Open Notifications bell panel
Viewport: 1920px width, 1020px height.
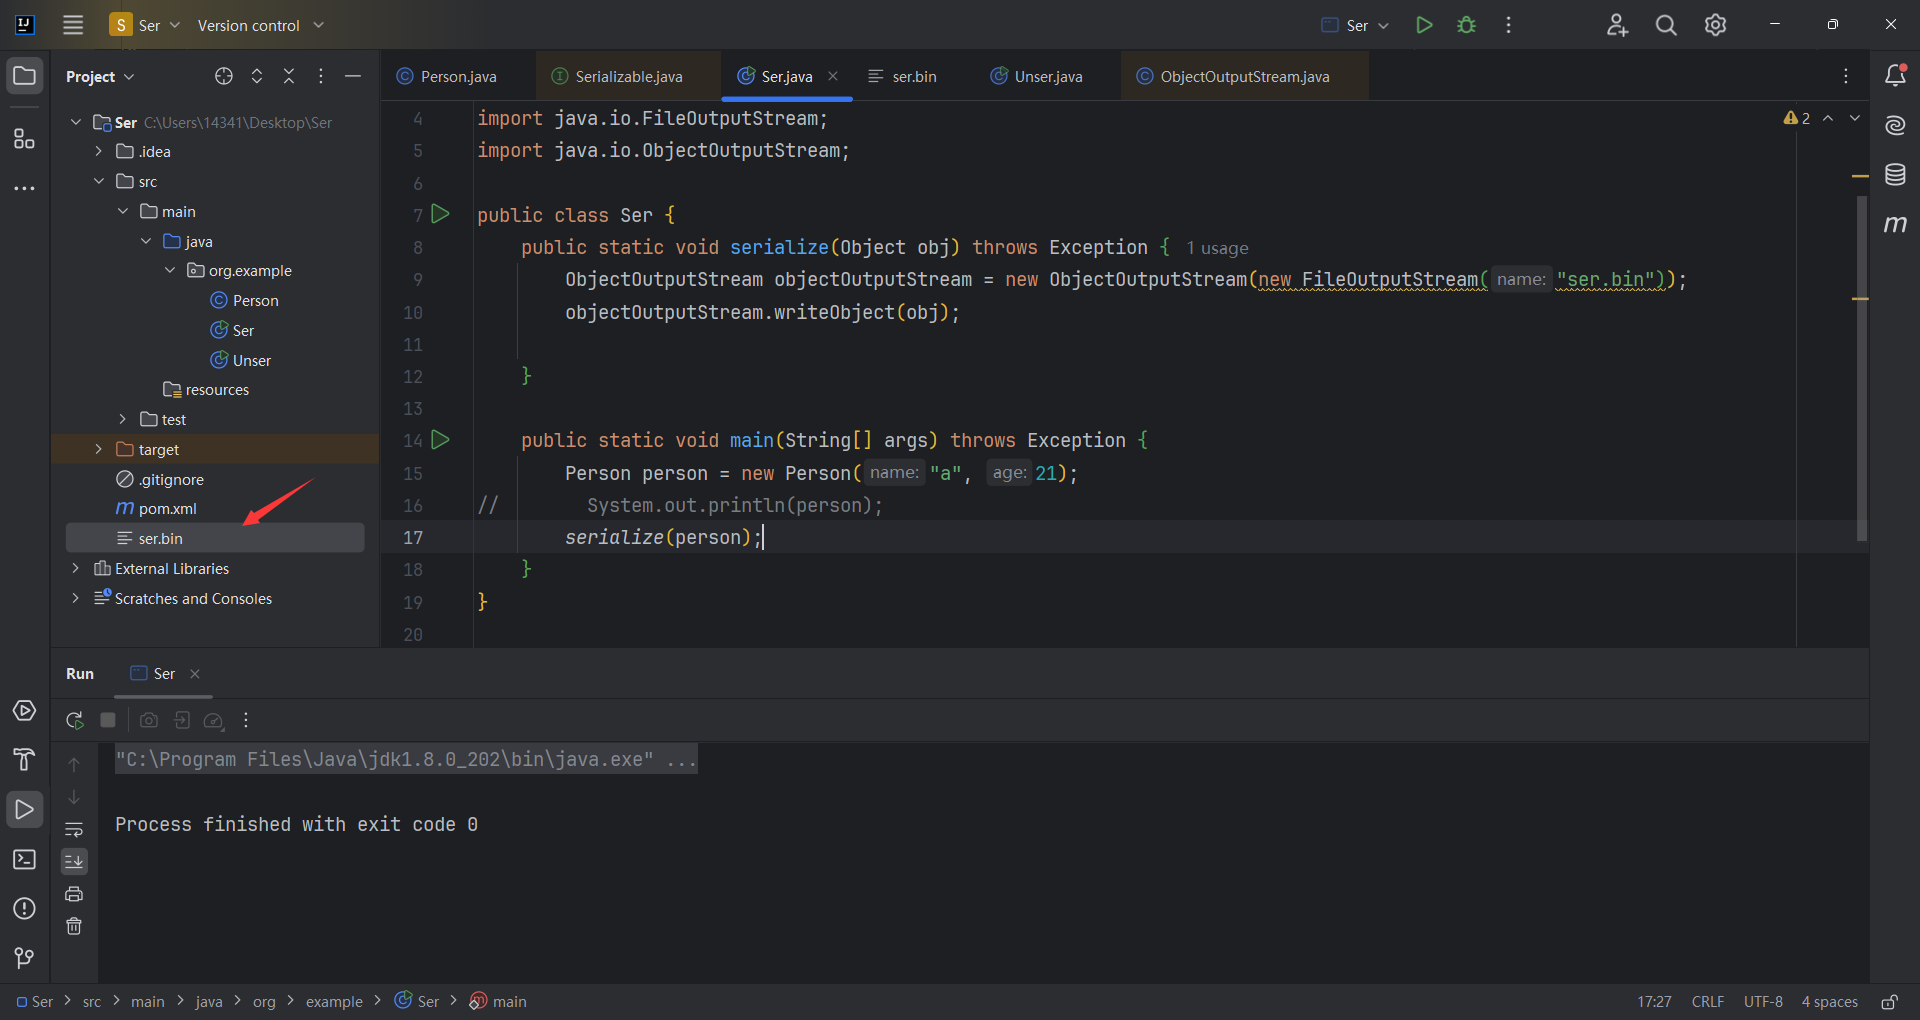click(1895, 75)
